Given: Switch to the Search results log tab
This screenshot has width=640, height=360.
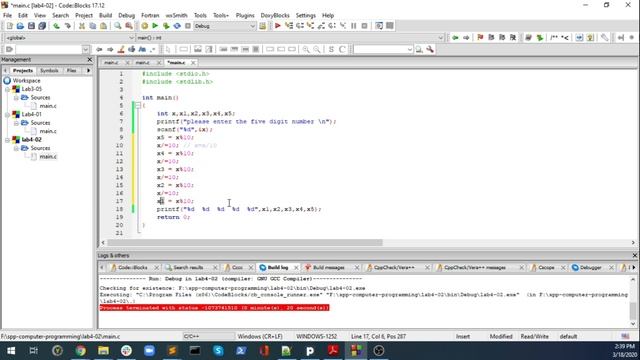Looking at the screenshot, I should [x=188, y=268].
